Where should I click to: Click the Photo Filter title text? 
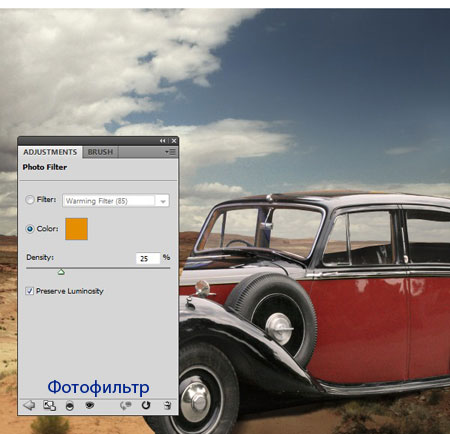(45, 167)
